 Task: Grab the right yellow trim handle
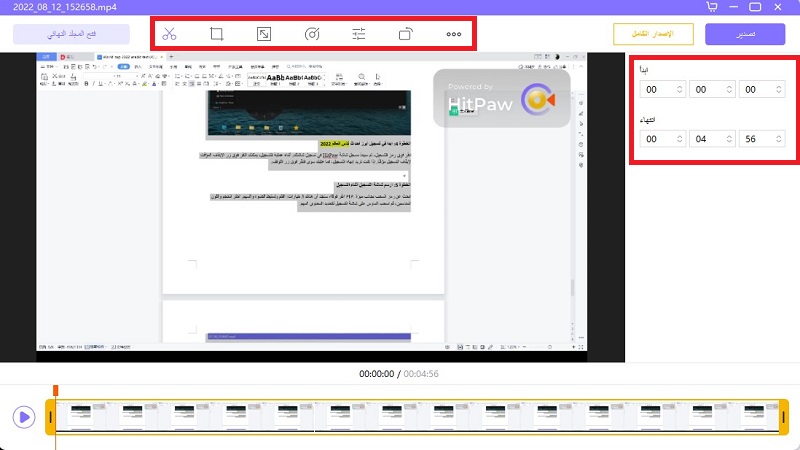[x=783, y=417]
